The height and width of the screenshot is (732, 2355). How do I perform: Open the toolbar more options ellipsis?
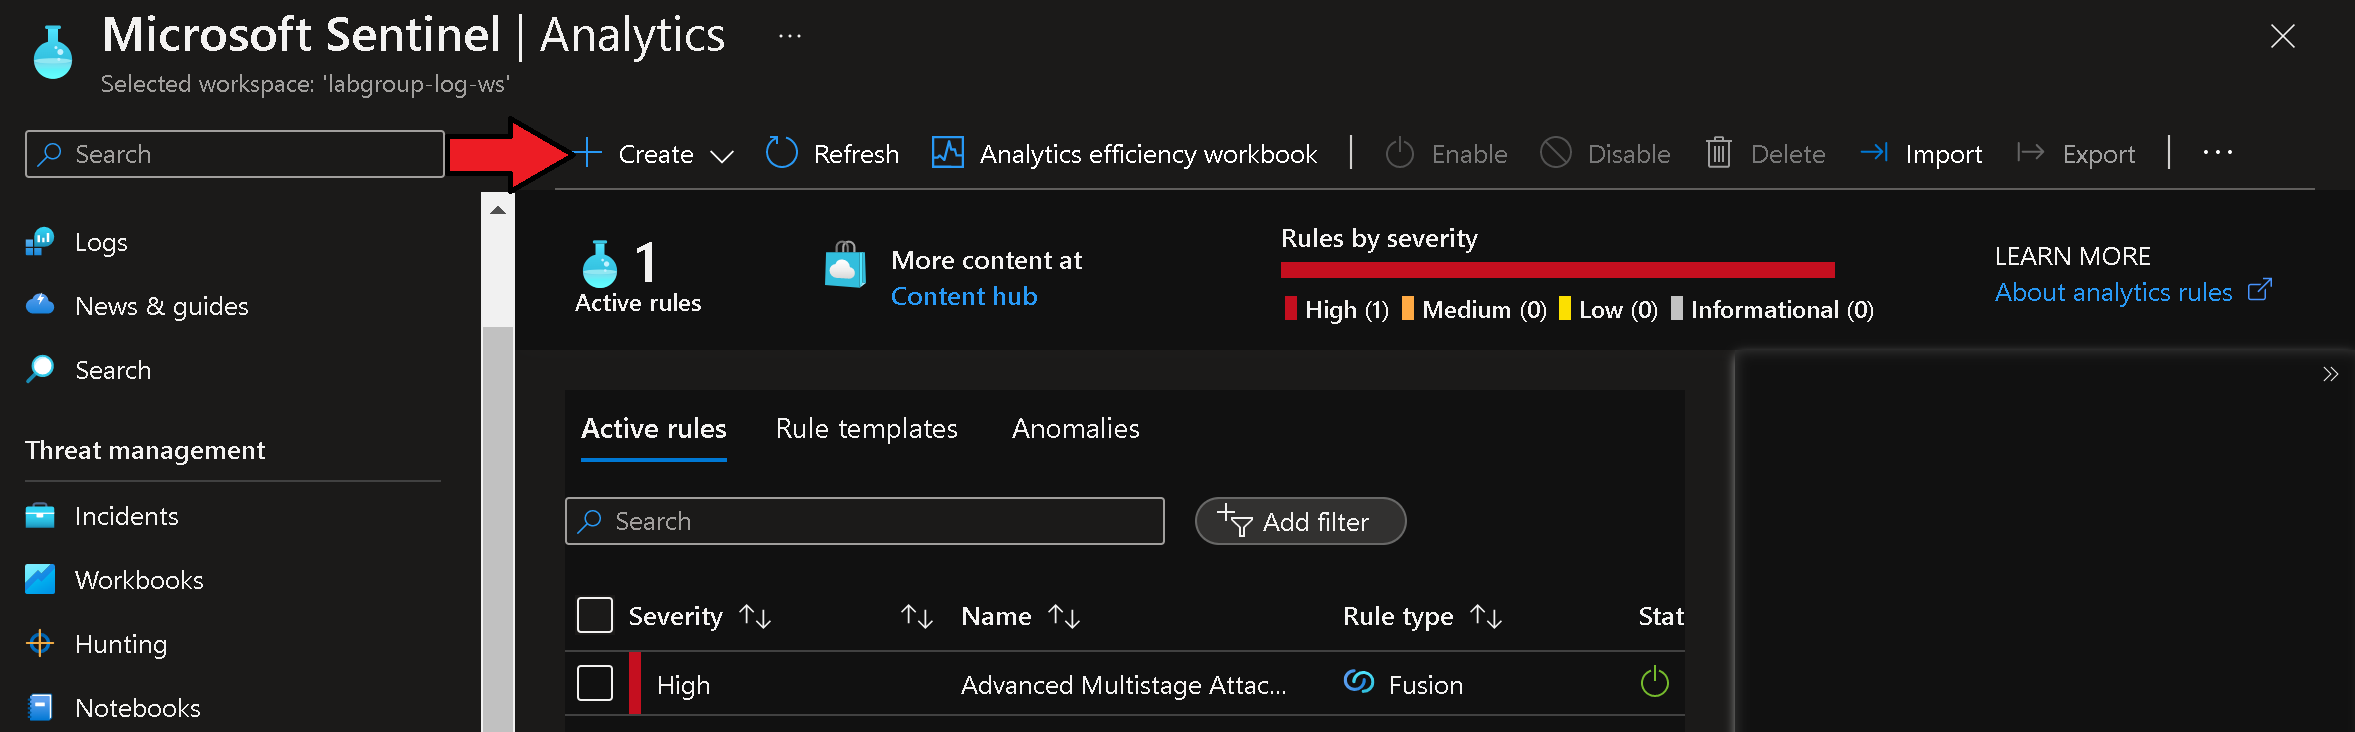point(2217,153)
